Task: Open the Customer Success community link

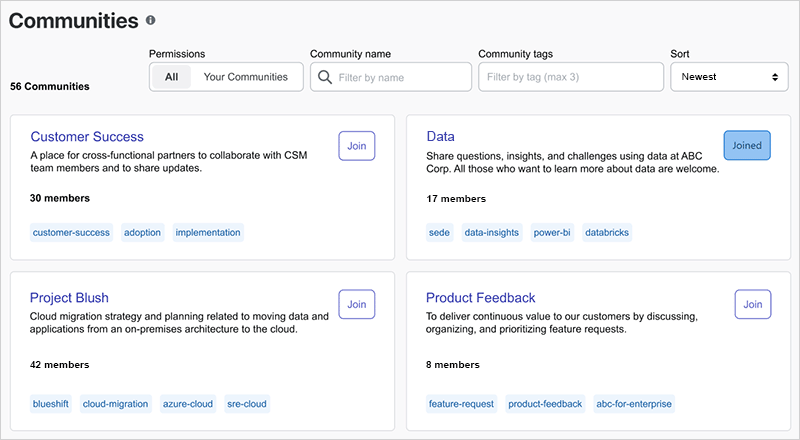Action: (87, 137)
